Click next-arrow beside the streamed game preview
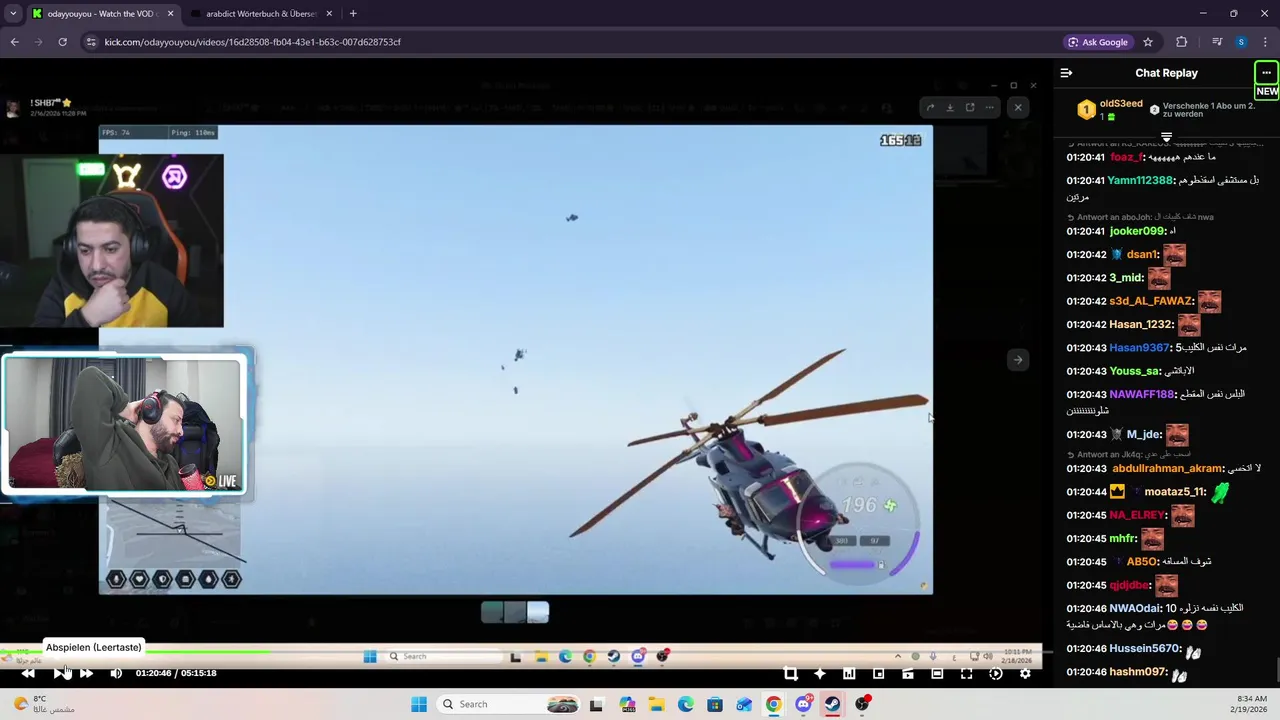 1017,360
